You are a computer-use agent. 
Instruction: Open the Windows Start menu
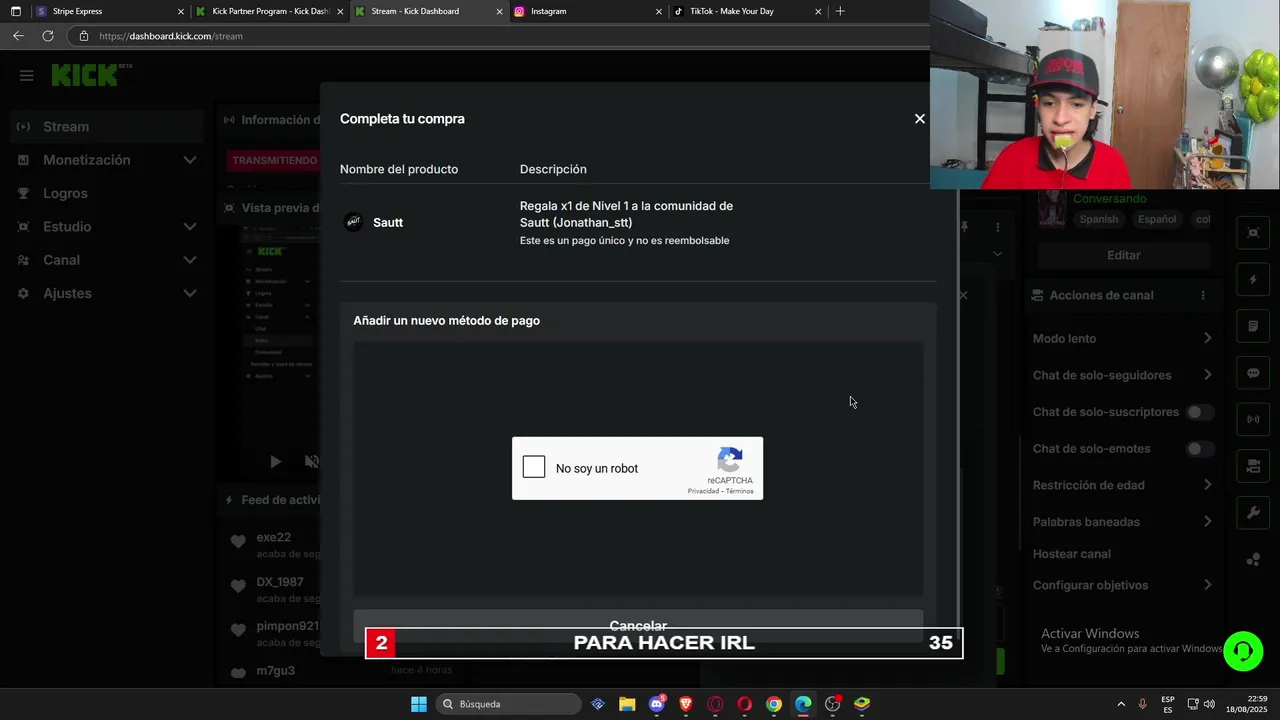[x=419, y=704]
